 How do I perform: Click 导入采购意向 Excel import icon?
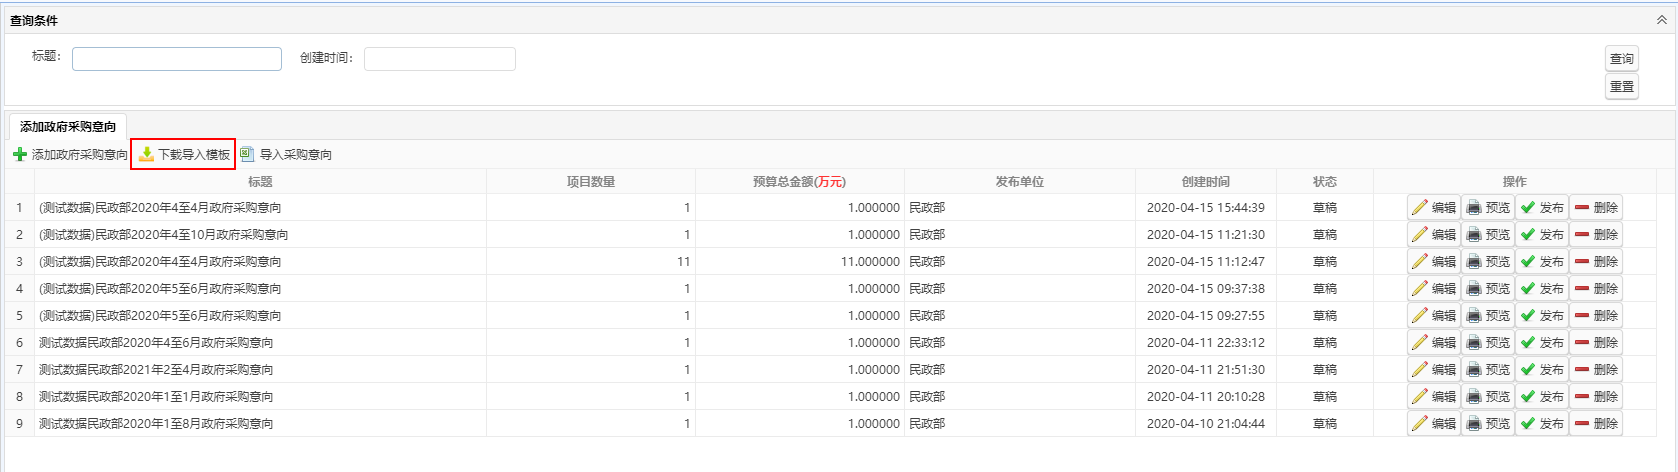click(x=247, y=155)
